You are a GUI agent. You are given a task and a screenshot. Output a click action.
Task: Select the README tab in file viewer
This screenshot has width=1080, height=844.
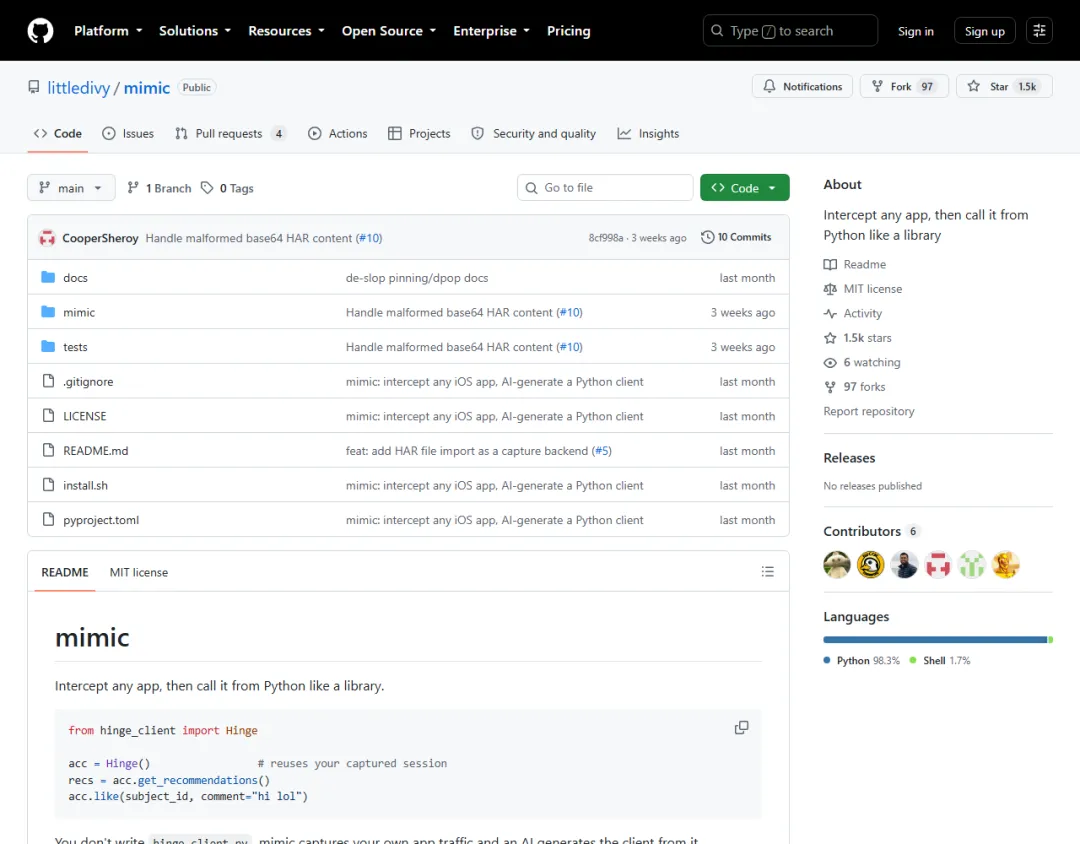click(x=65, y=573)
